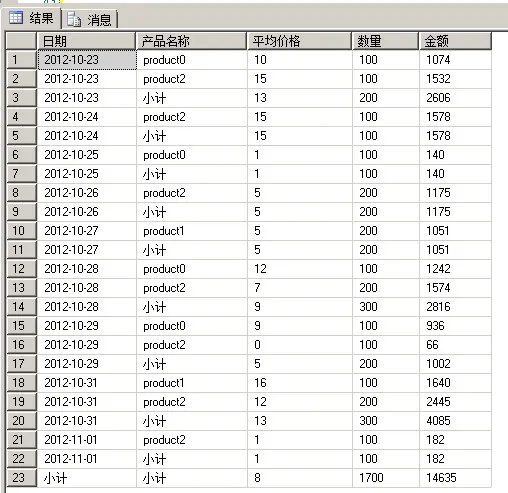The image size is (508, 493).
Task: Select the 产品名称 column header
Action: point(192,41)
